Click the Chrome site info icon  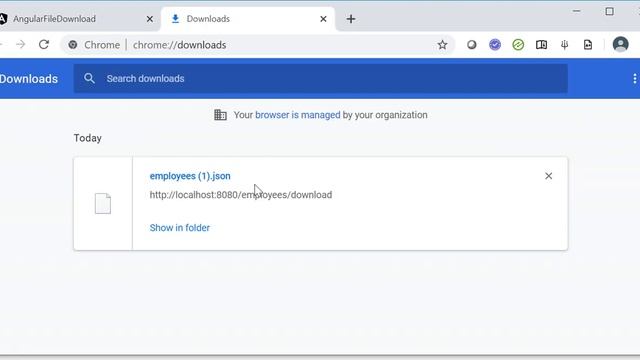click(x=73, y=45)
